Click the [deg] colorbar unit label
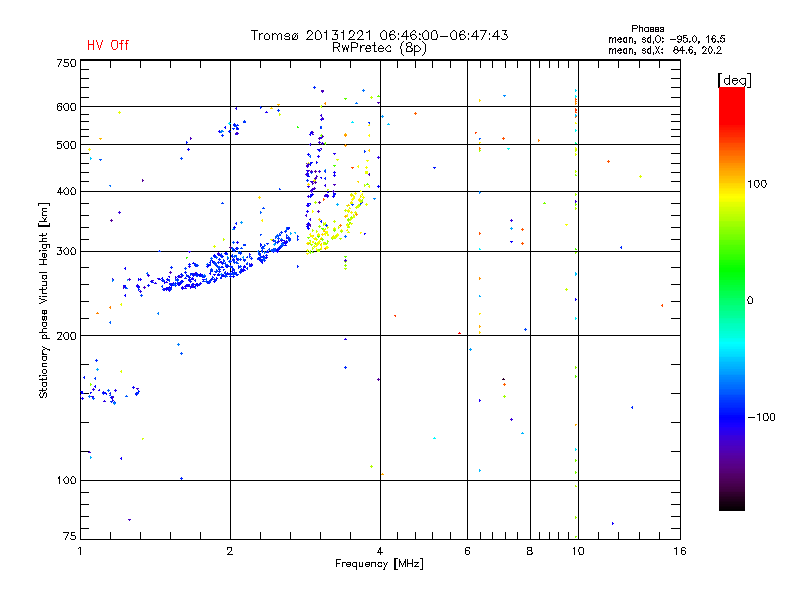 733,79
